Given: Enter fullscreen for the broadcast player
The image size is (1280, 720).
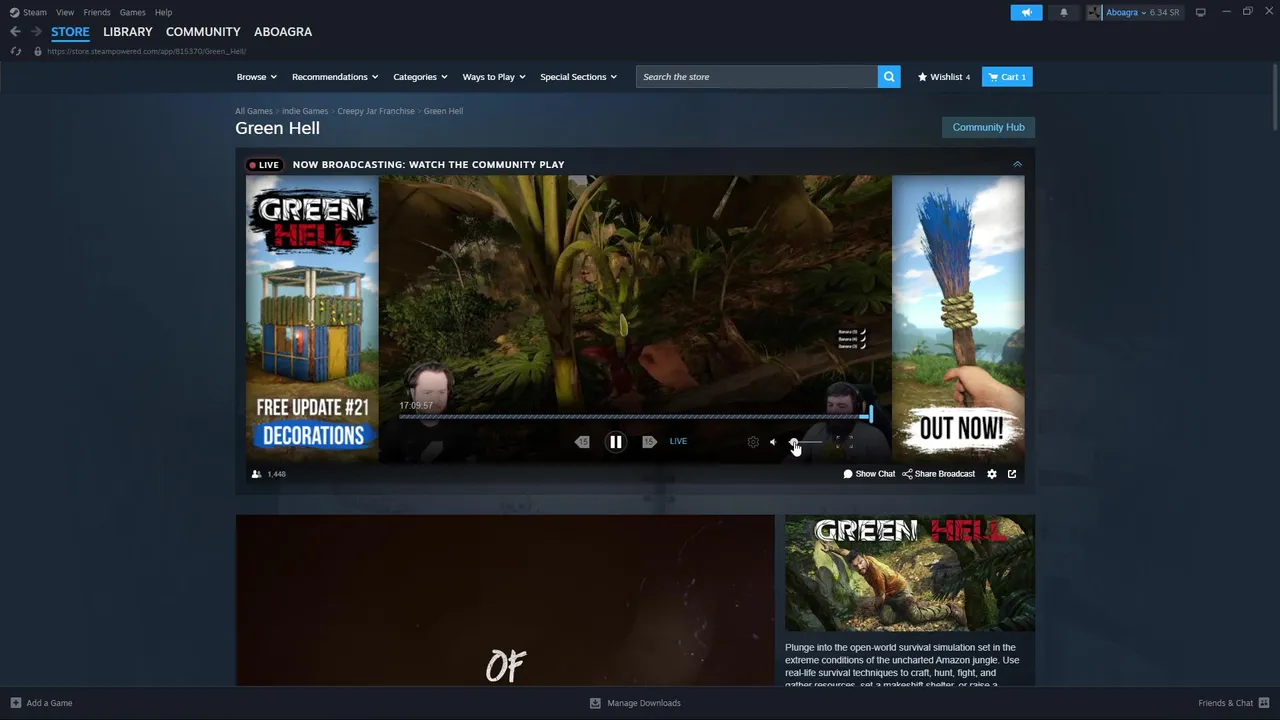Looking at the screenshot, I should [844, 442].
